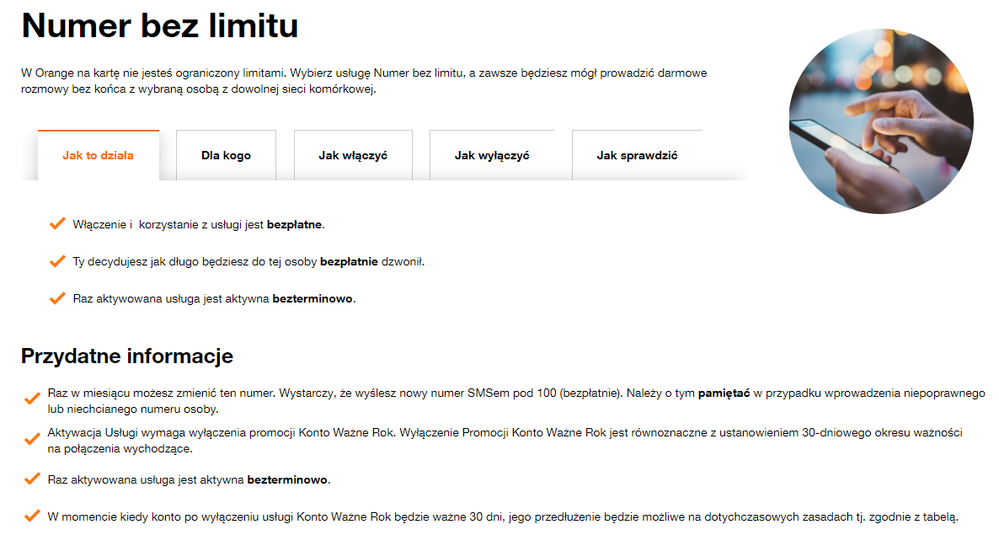Screen dimensions: 999x541
Task: Switch to the "Dla kogo" tab
Action: tap(226, 156)
